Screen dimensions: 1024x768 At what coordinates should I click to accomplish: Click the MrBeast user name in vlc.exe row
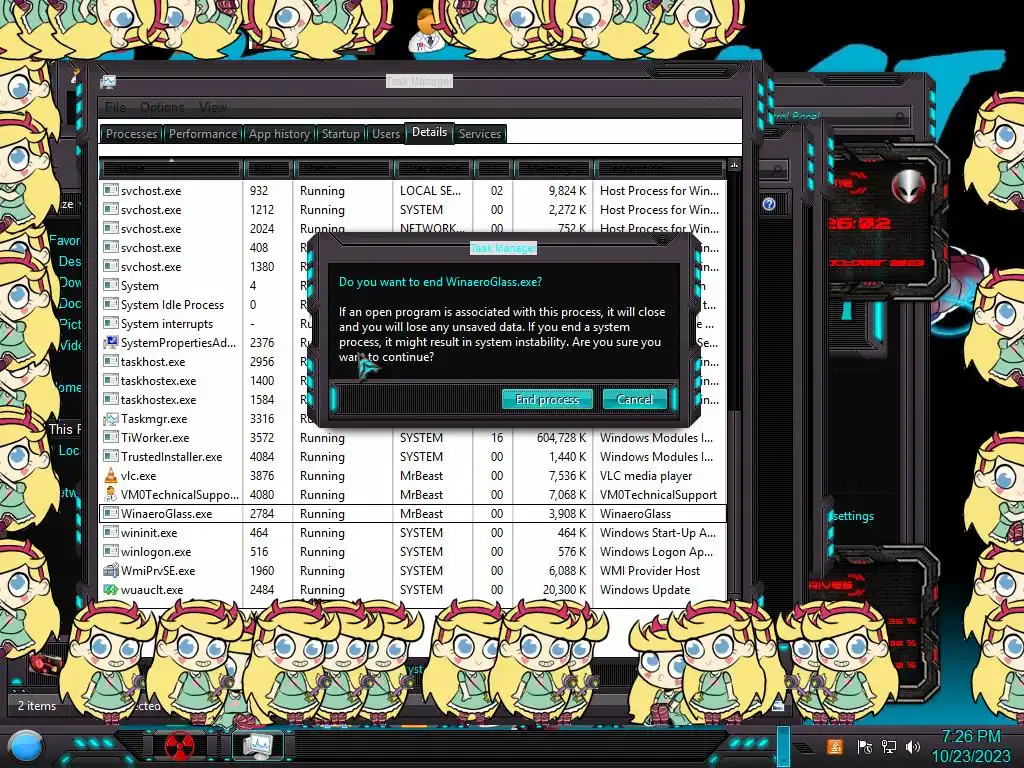point(421,475)
